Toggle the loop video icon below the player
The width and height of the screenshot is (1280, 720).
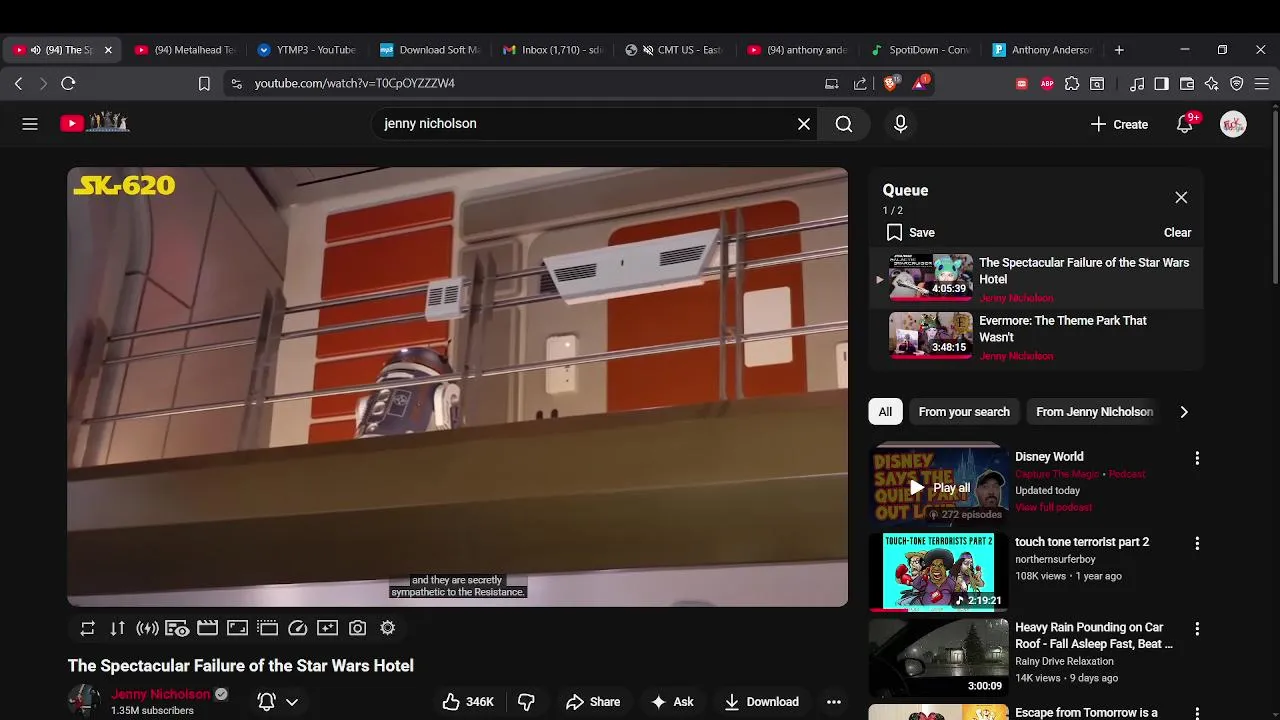point(88,628)
